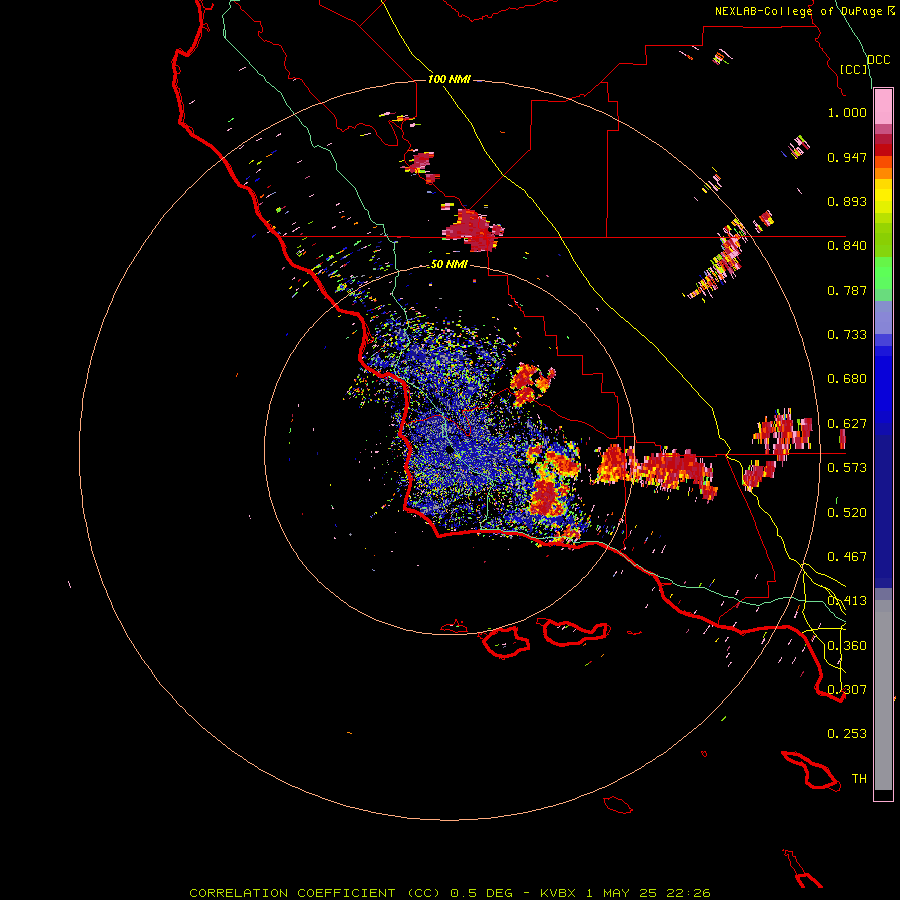Click the KVBX radar site center dot
900x900 pixels.
[x=448, y=449]
